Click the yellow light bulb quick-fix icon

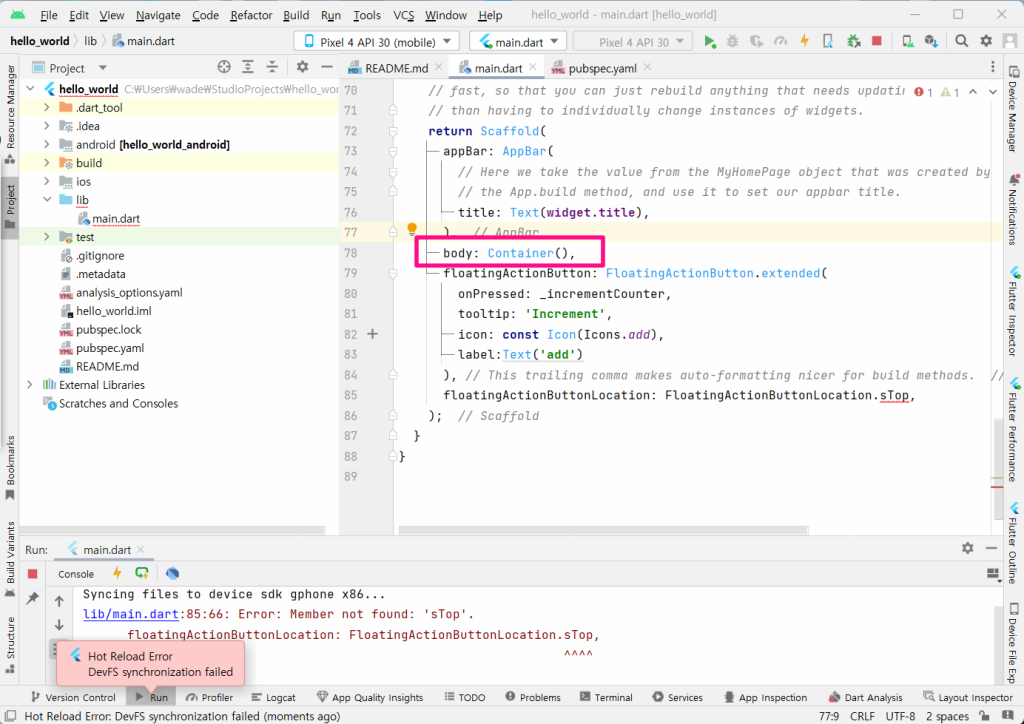click(411, 230)
